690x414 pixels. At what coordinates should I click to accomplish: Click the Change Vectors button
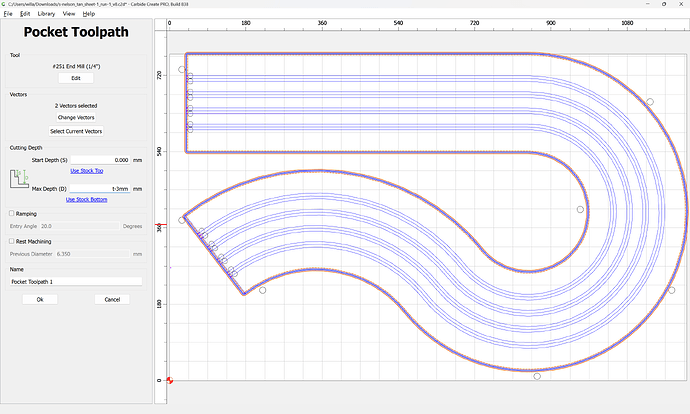[x=76, y=117]
